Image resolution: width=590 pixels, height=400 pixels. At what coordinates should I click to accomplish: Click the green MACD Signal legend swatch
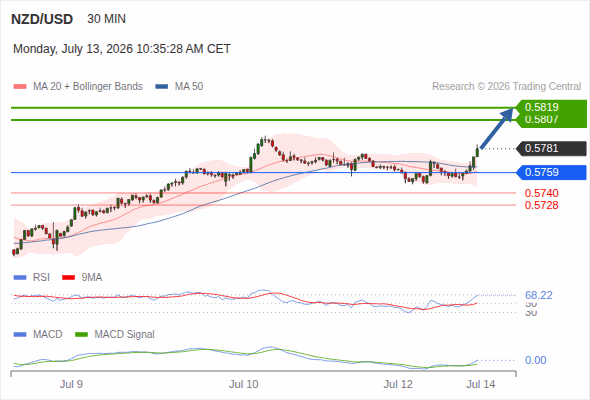pos(81,335)
